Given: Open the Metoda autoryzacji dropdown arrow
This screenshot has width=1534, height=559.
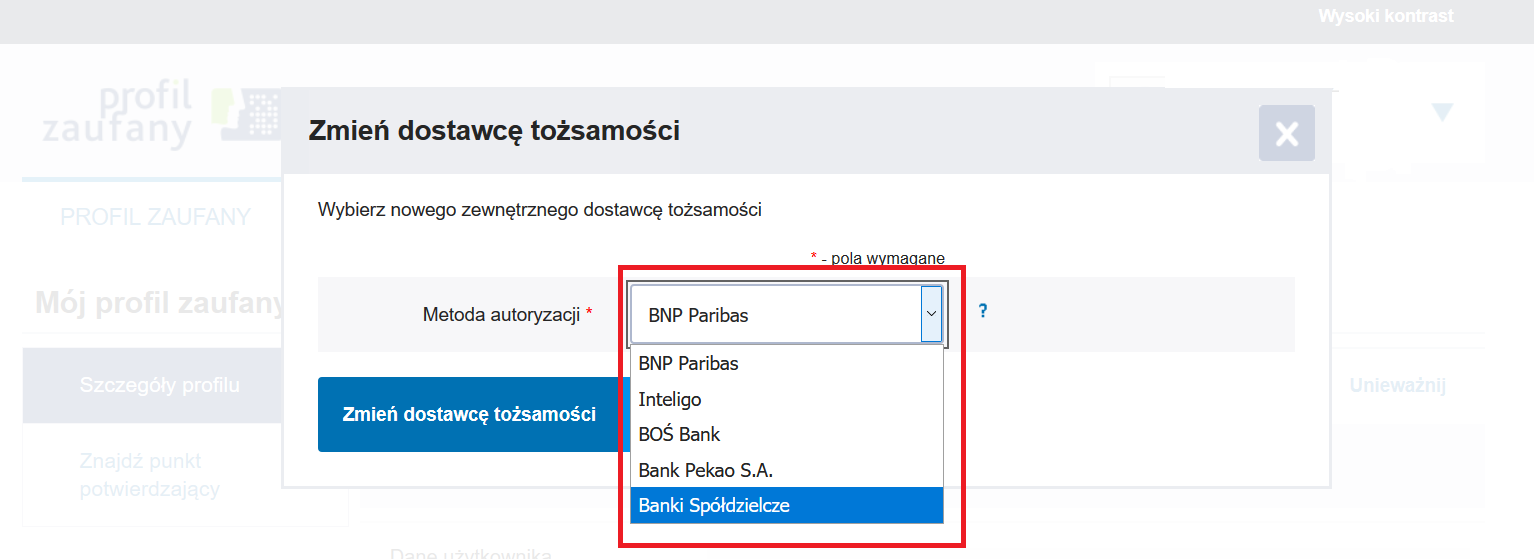Looking at the screenshot, I should [x=931, y=314].
